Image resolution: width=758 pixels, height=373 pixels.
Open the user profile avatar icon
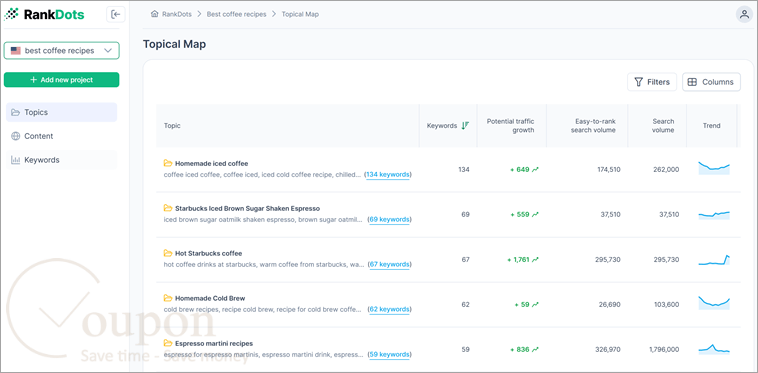point(743,14)
